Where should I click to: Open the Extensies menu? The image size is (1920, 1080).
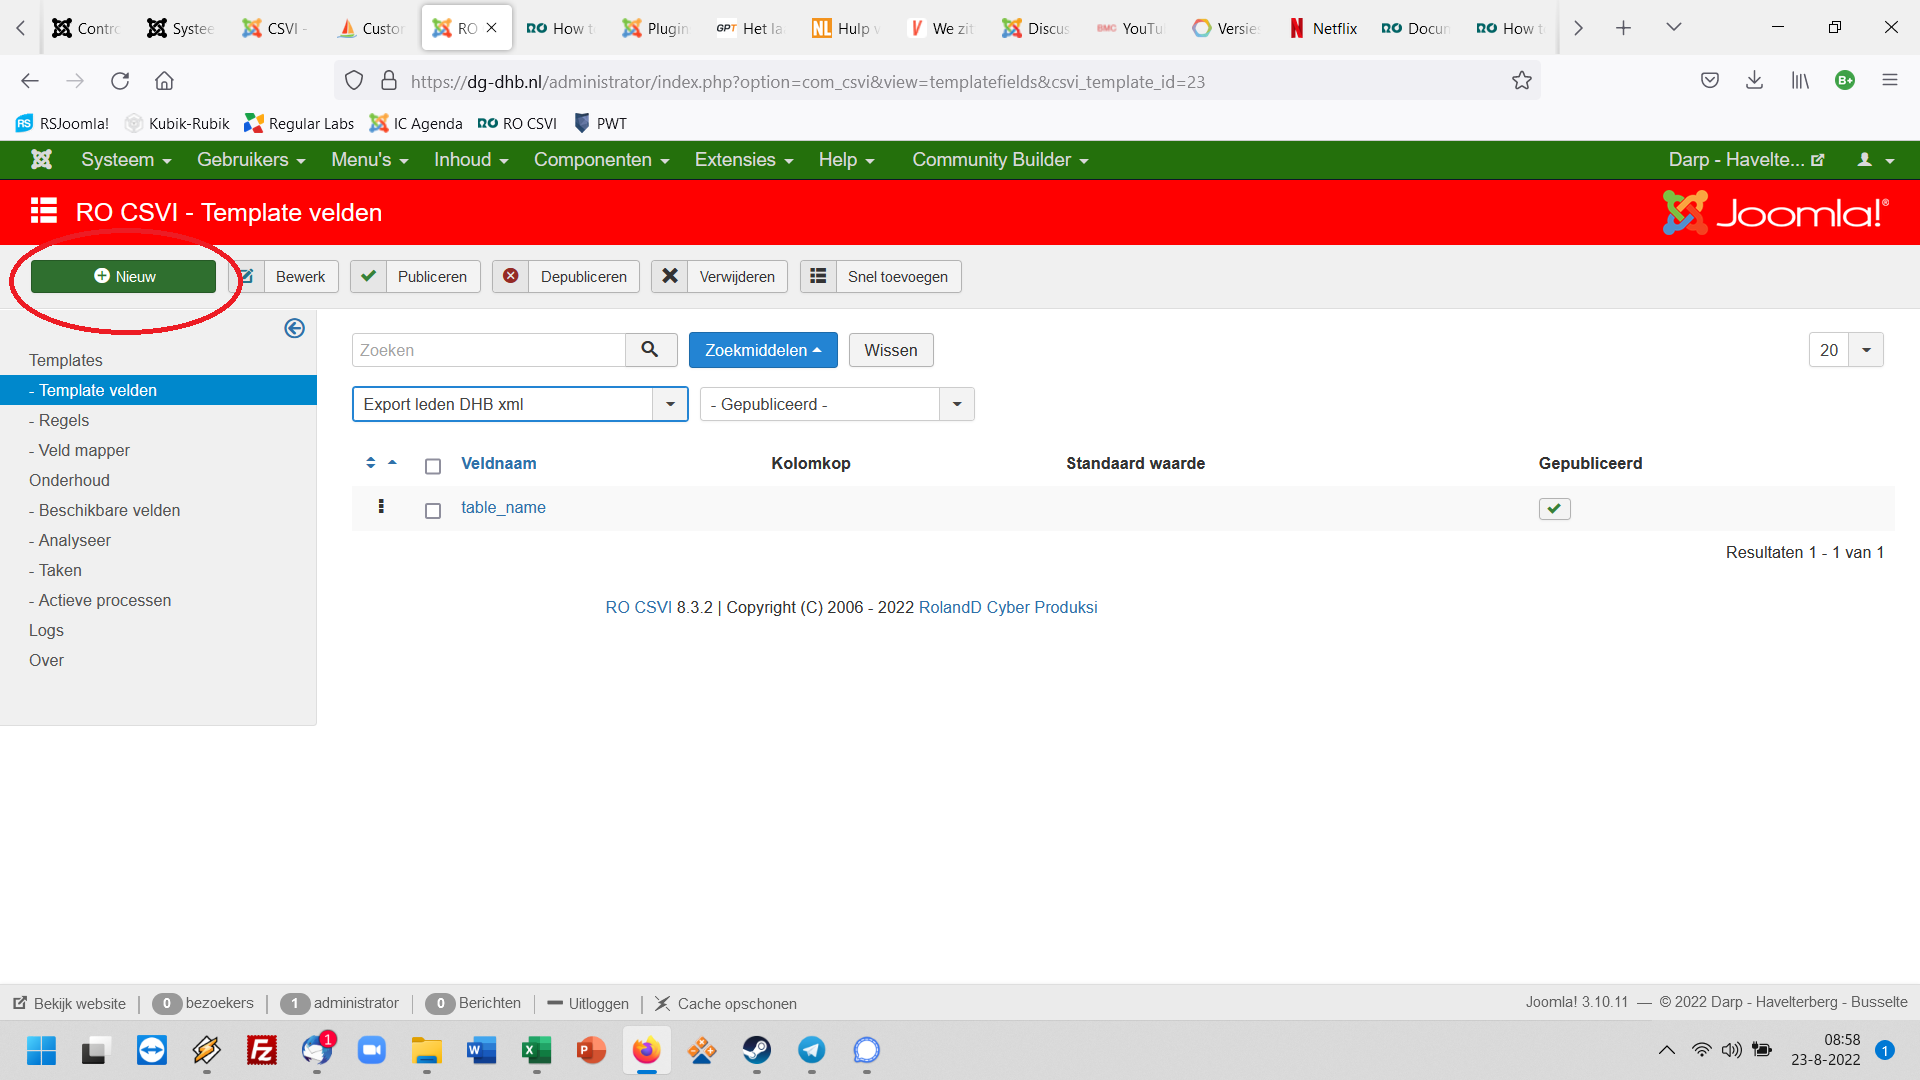(743, 160)
